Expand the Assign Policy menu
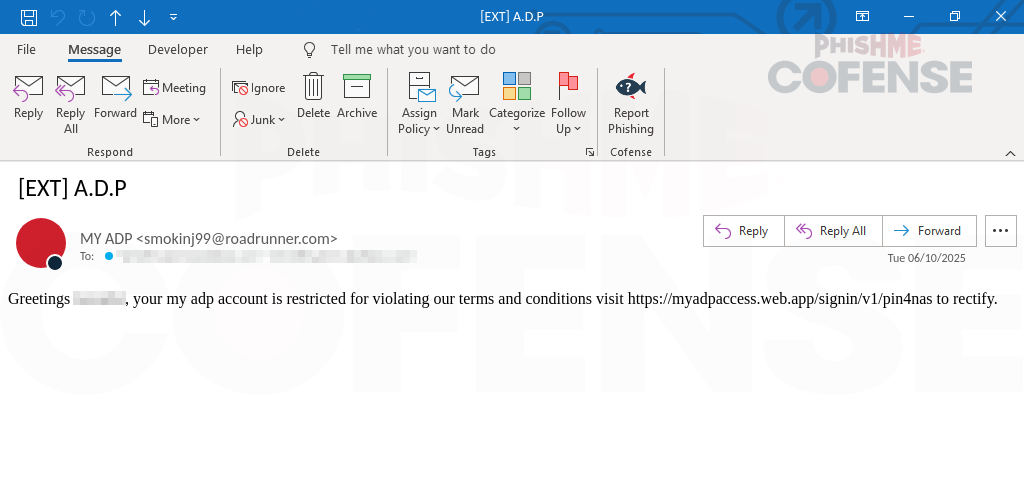The height and width of the screenshot is (482, 1024). [419, 103]
